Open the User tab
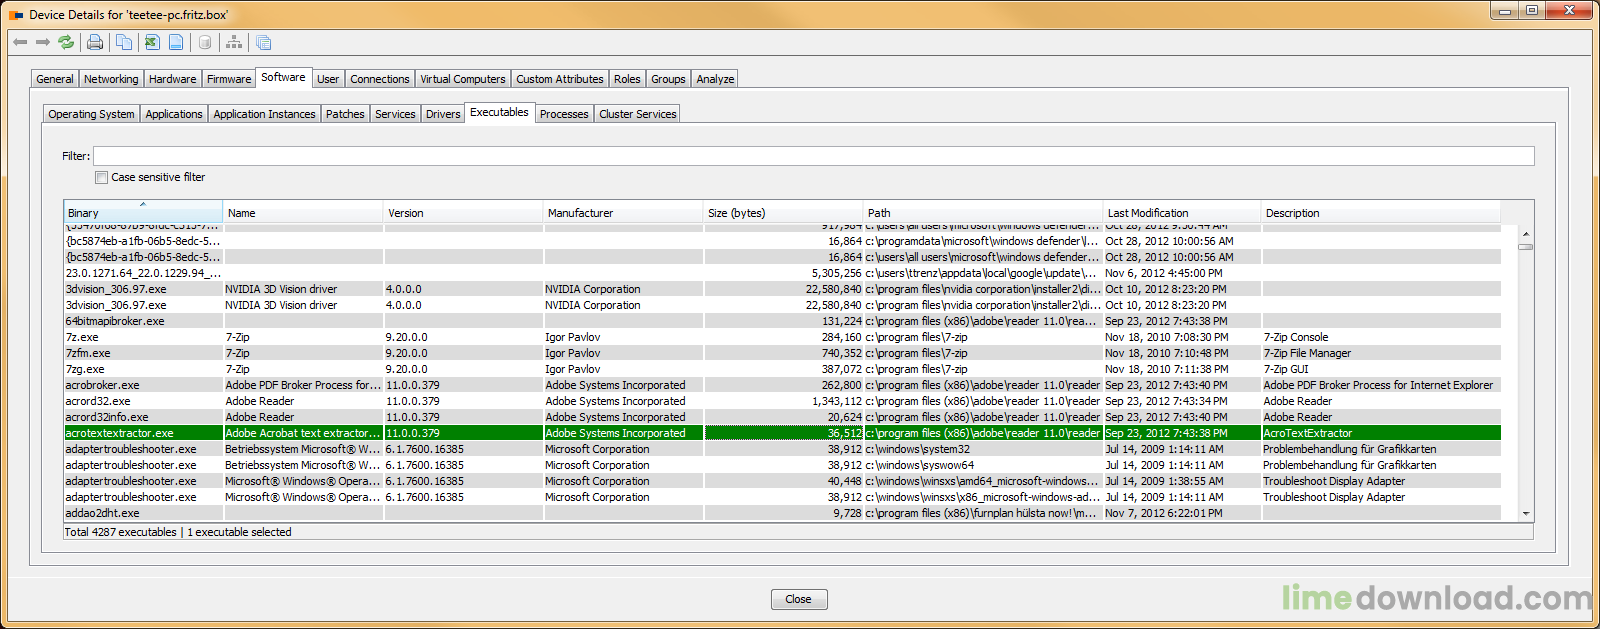This screenshot has height=629, width=1600. [x=328, y=79]
